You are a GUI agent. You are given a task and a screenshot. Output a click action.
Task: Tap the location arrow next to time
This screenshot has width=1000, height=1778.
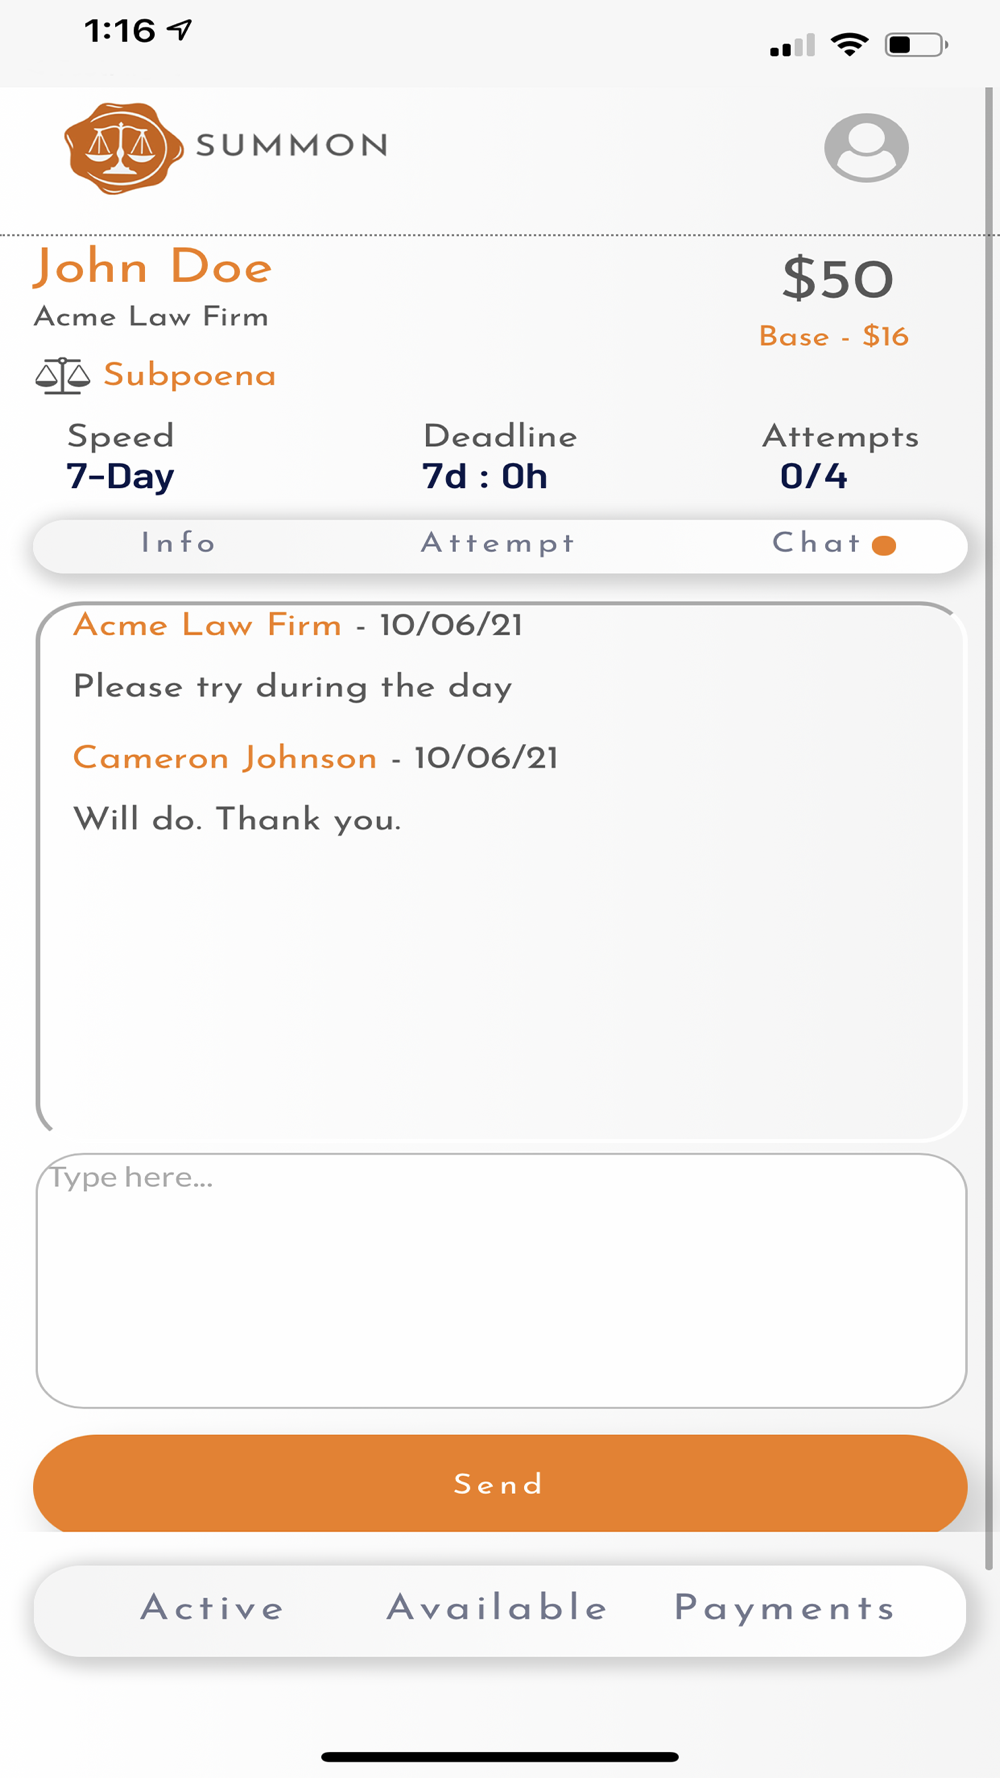[179, 30]
